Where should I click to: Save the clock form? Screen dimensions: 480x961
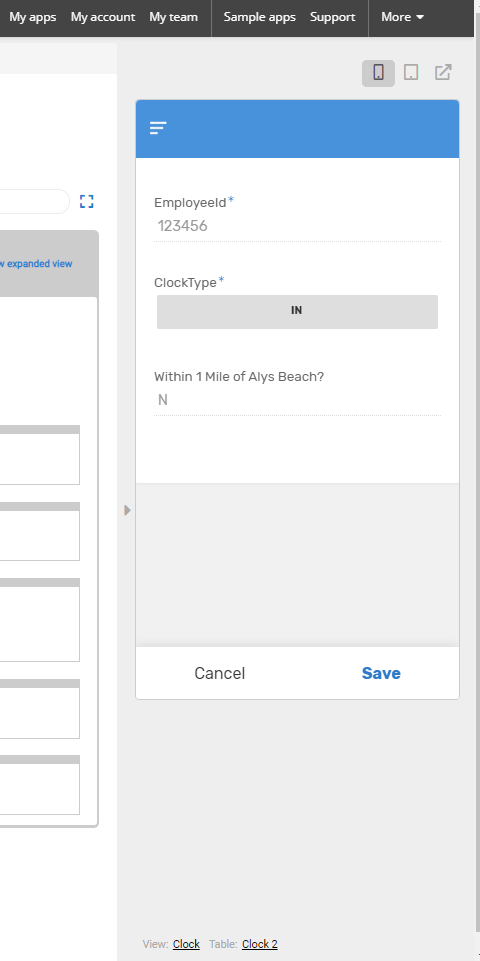pos(381,673)
